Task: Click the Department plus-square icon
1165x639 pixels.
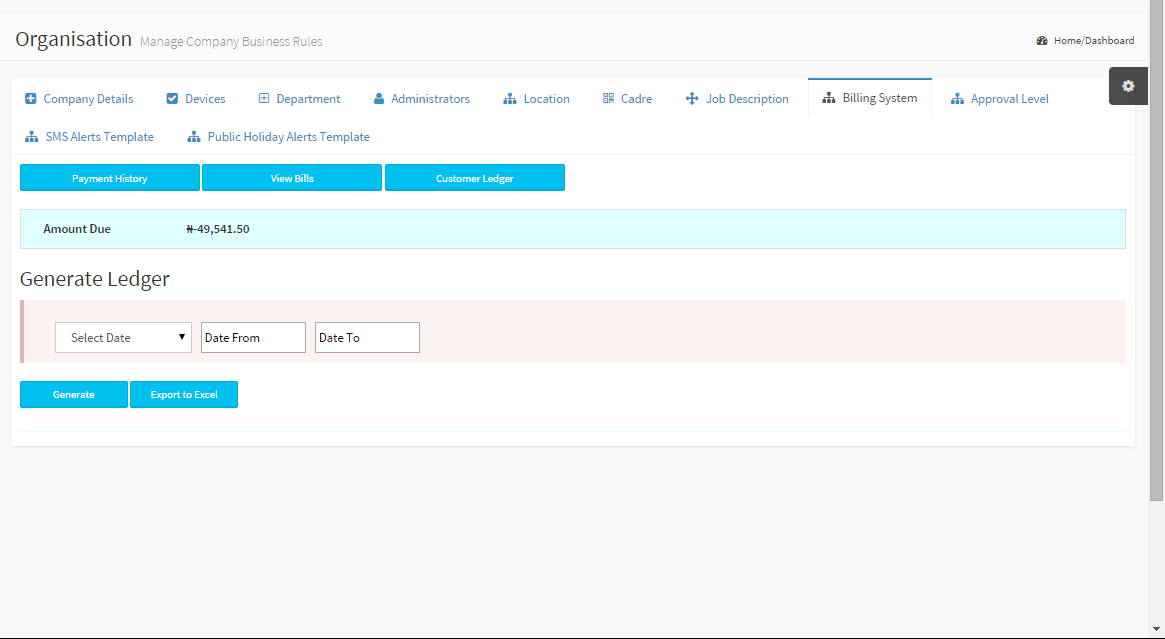Action: (264, 99)
